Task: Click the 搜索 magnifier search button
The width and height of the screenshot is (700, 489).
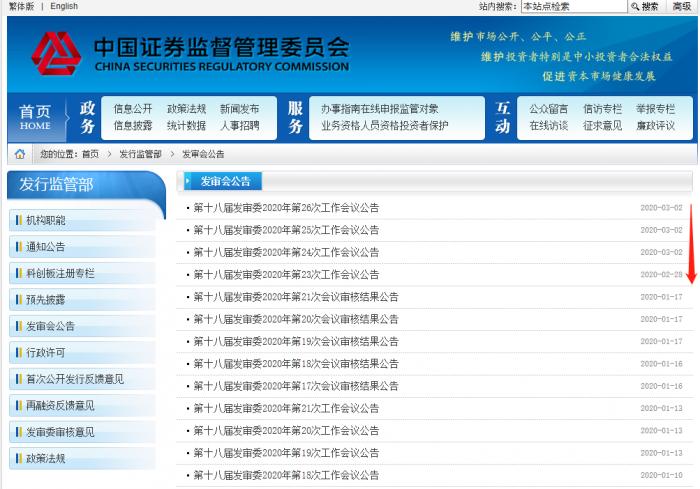Action: (645, 6)
